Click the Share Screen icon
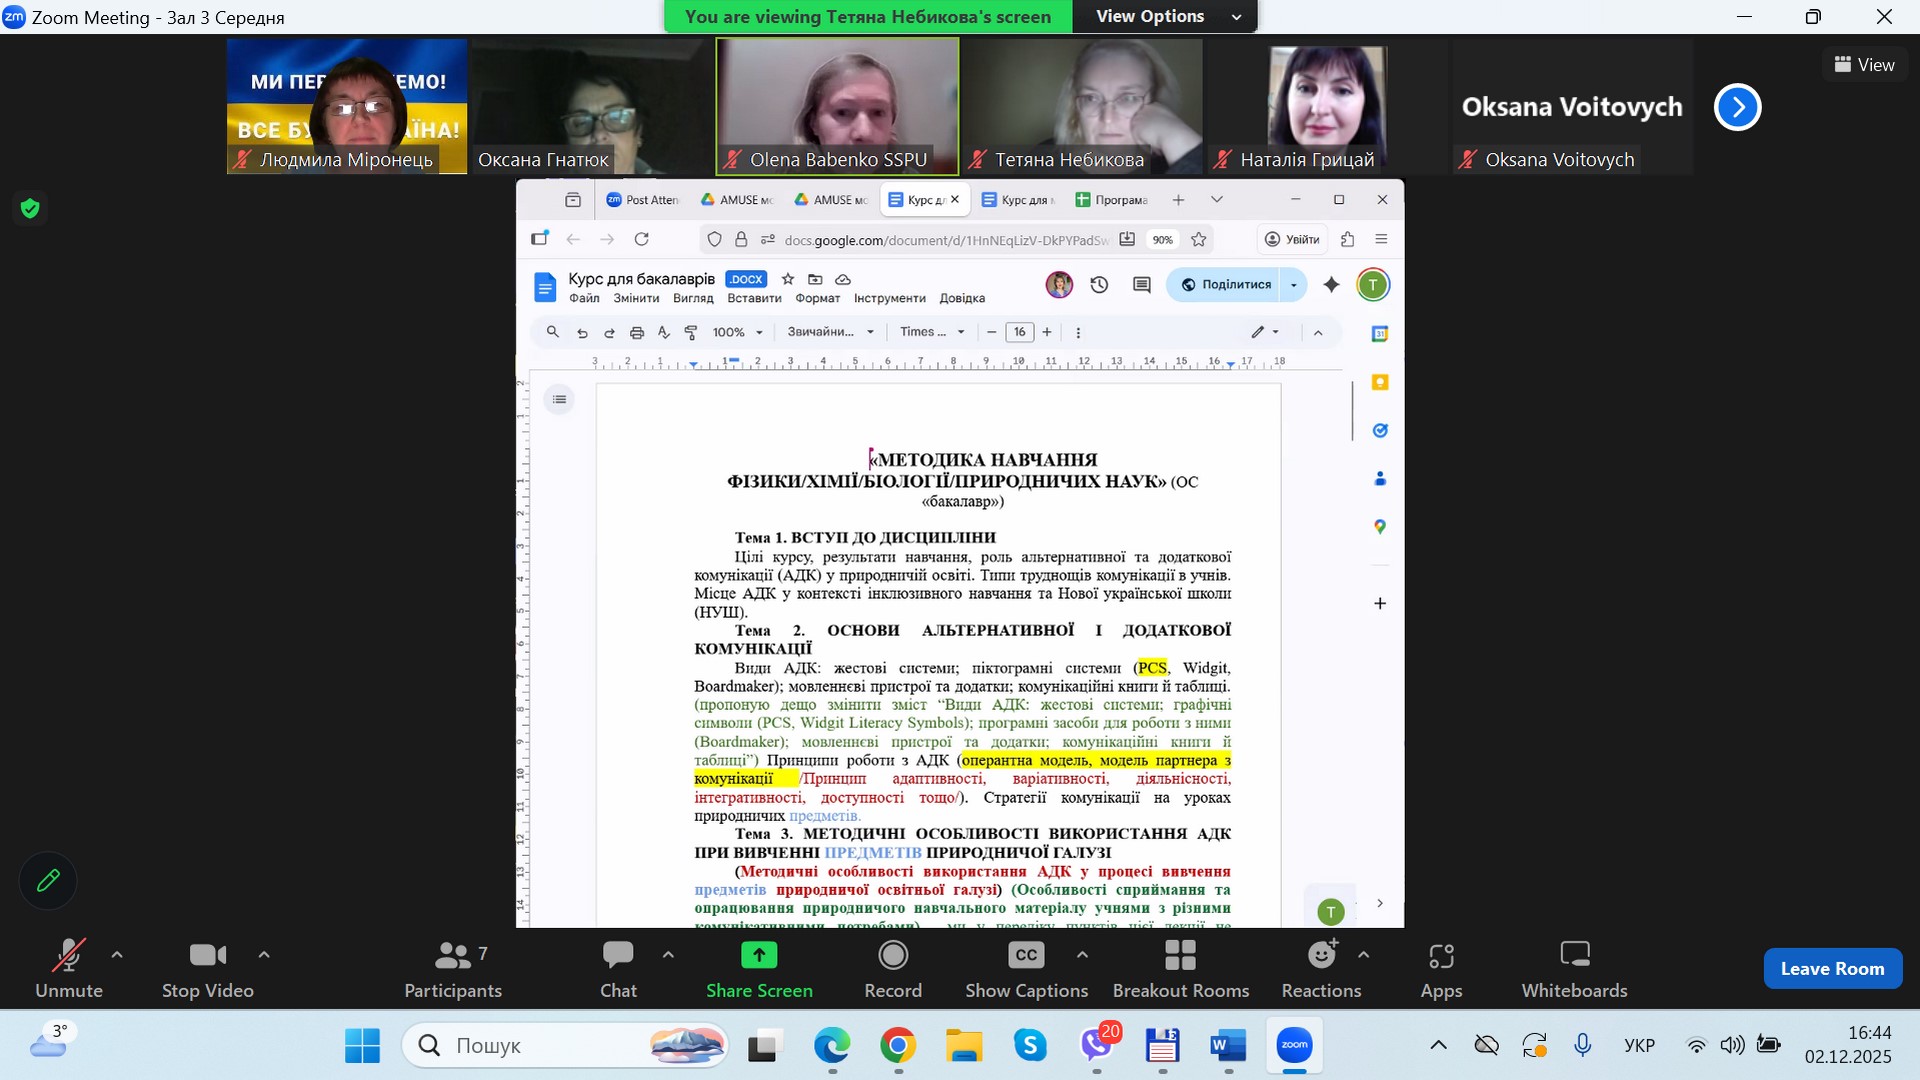1920x1080 pixels. coord(759,955)
